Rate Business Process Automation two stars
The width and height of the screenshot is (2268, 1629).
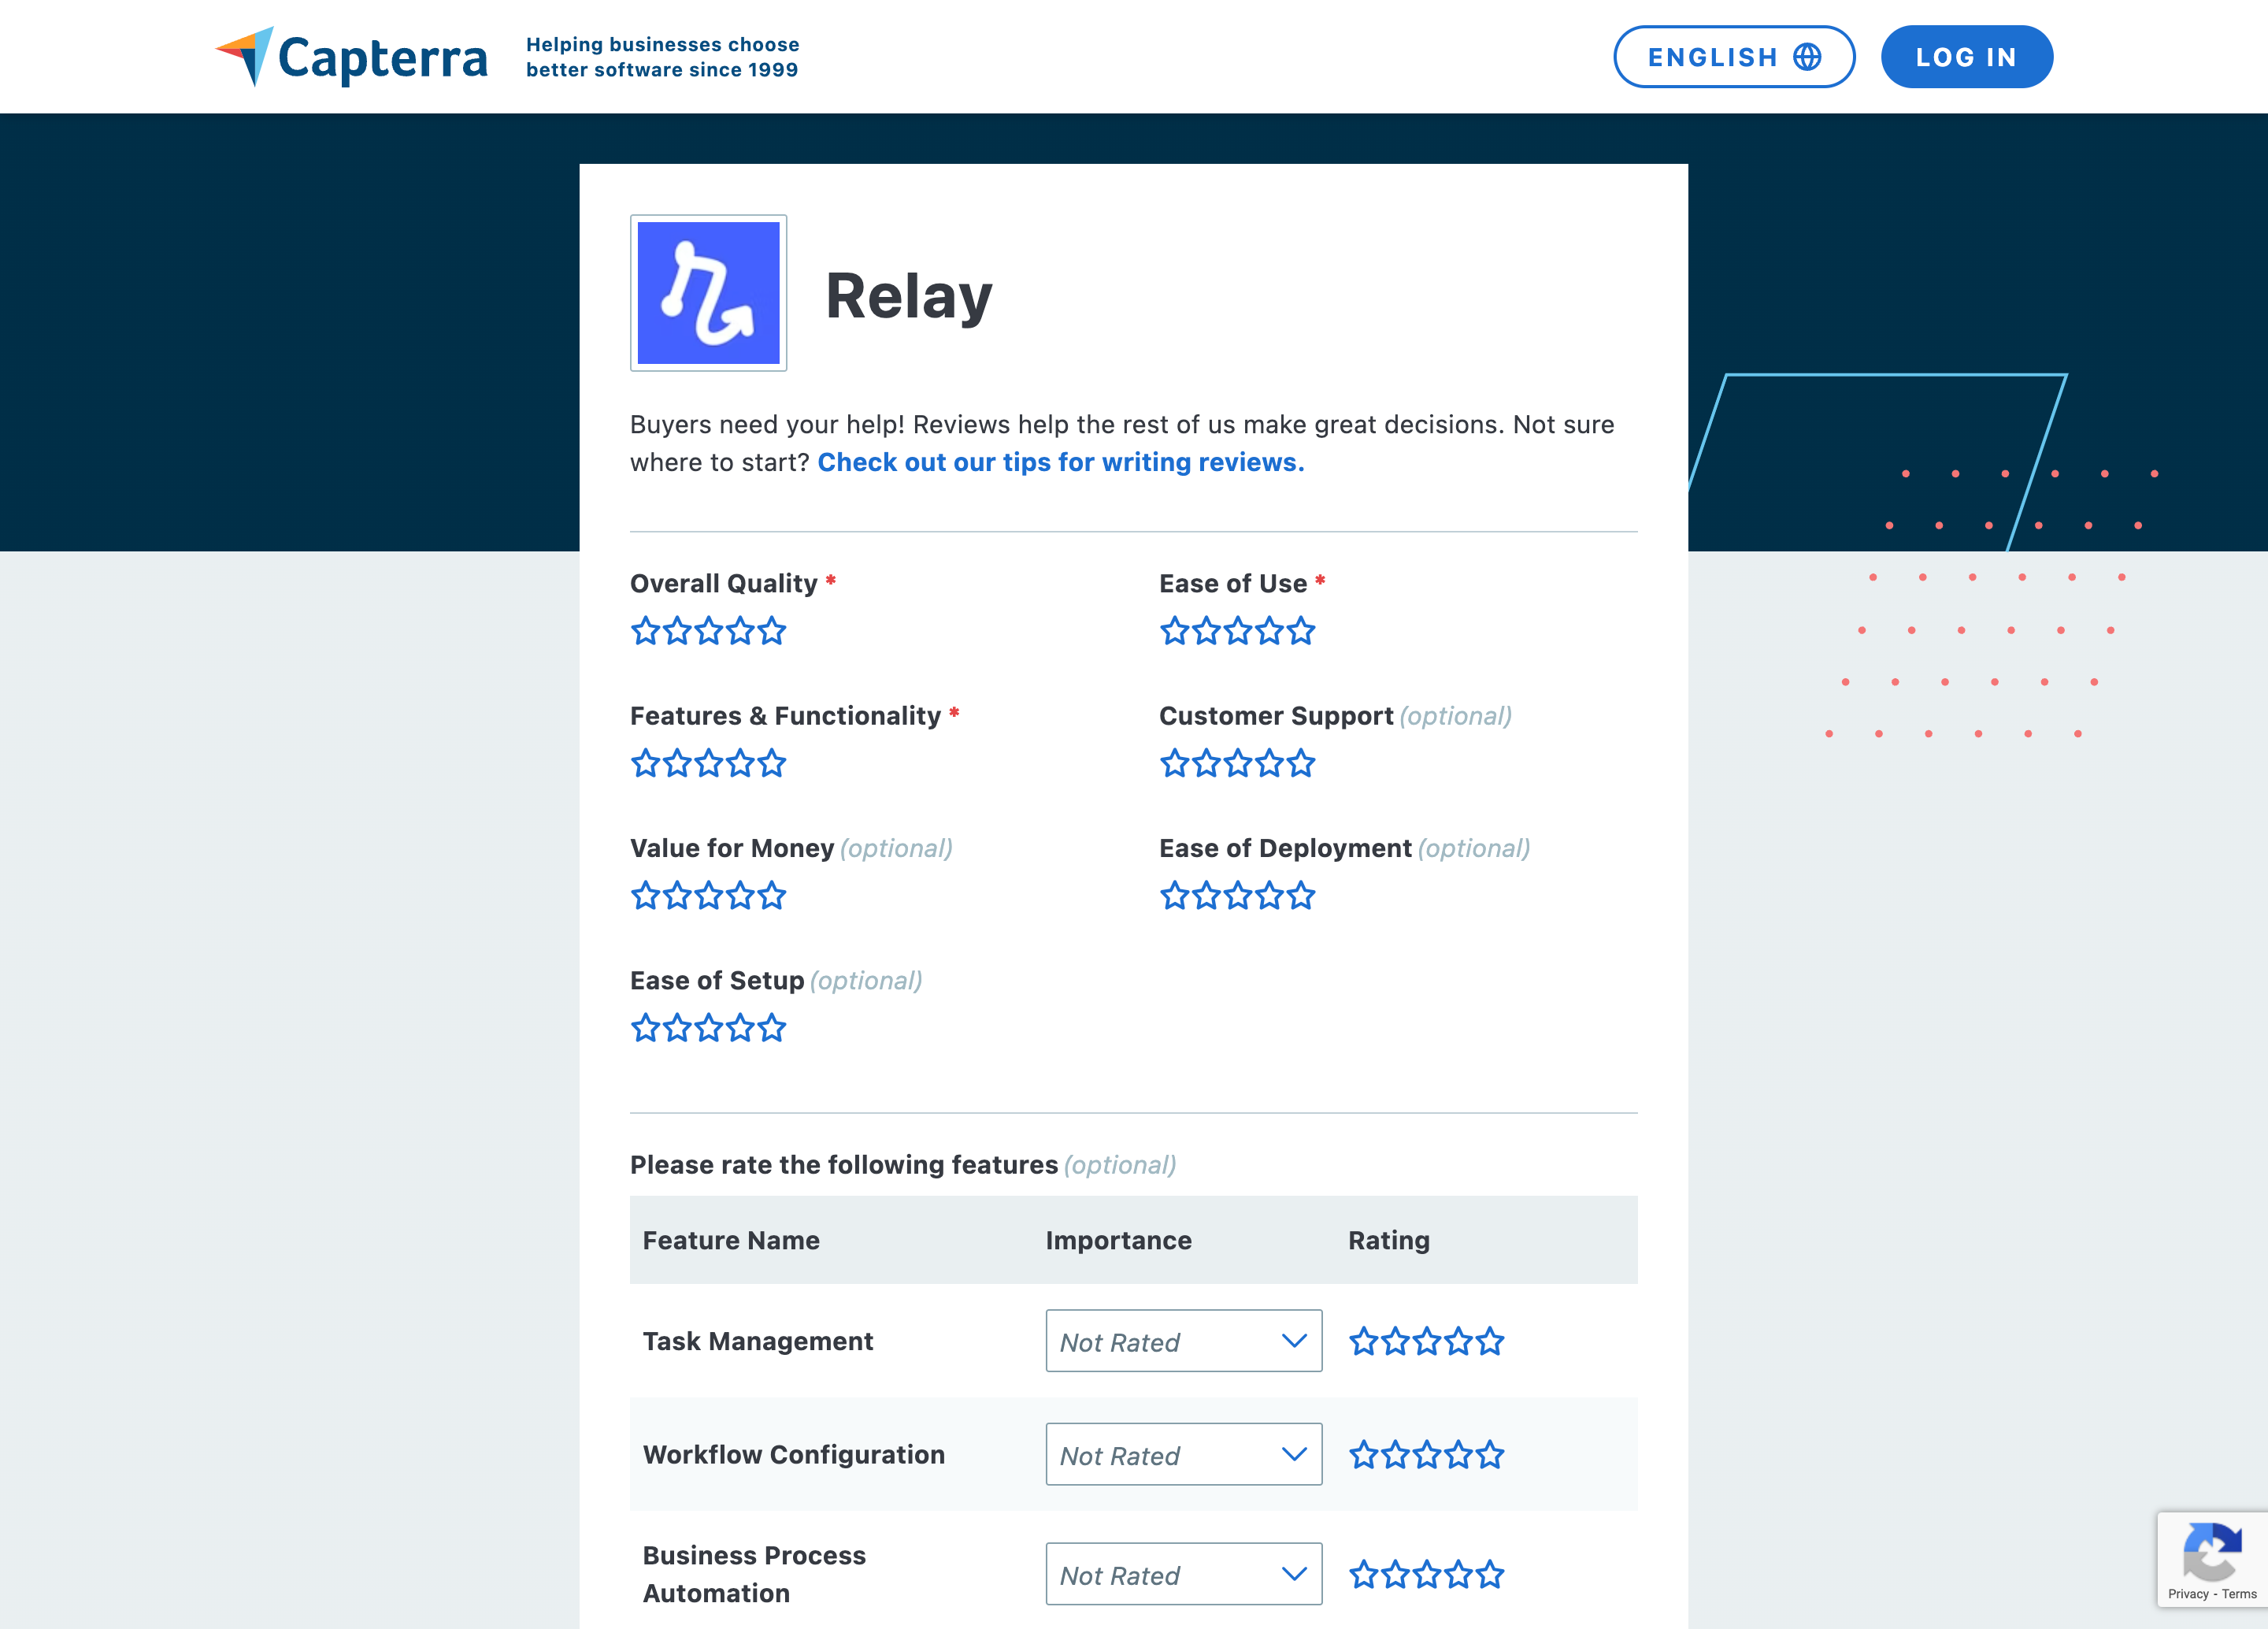coord(1396,1575)
